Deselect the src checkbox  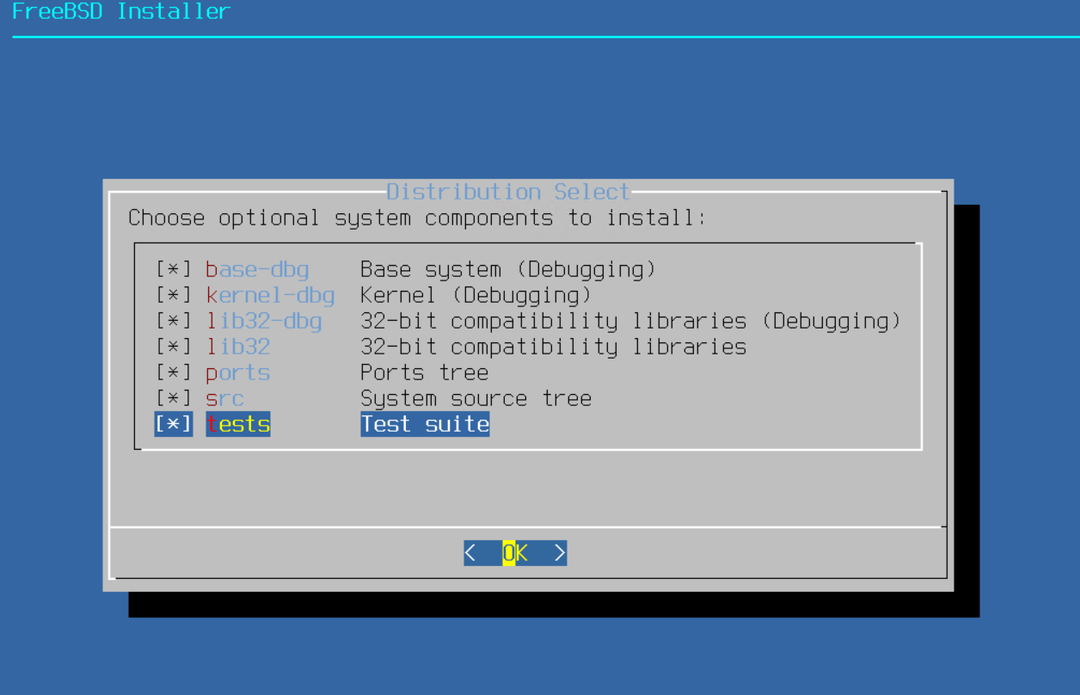(x=173, y=399)
